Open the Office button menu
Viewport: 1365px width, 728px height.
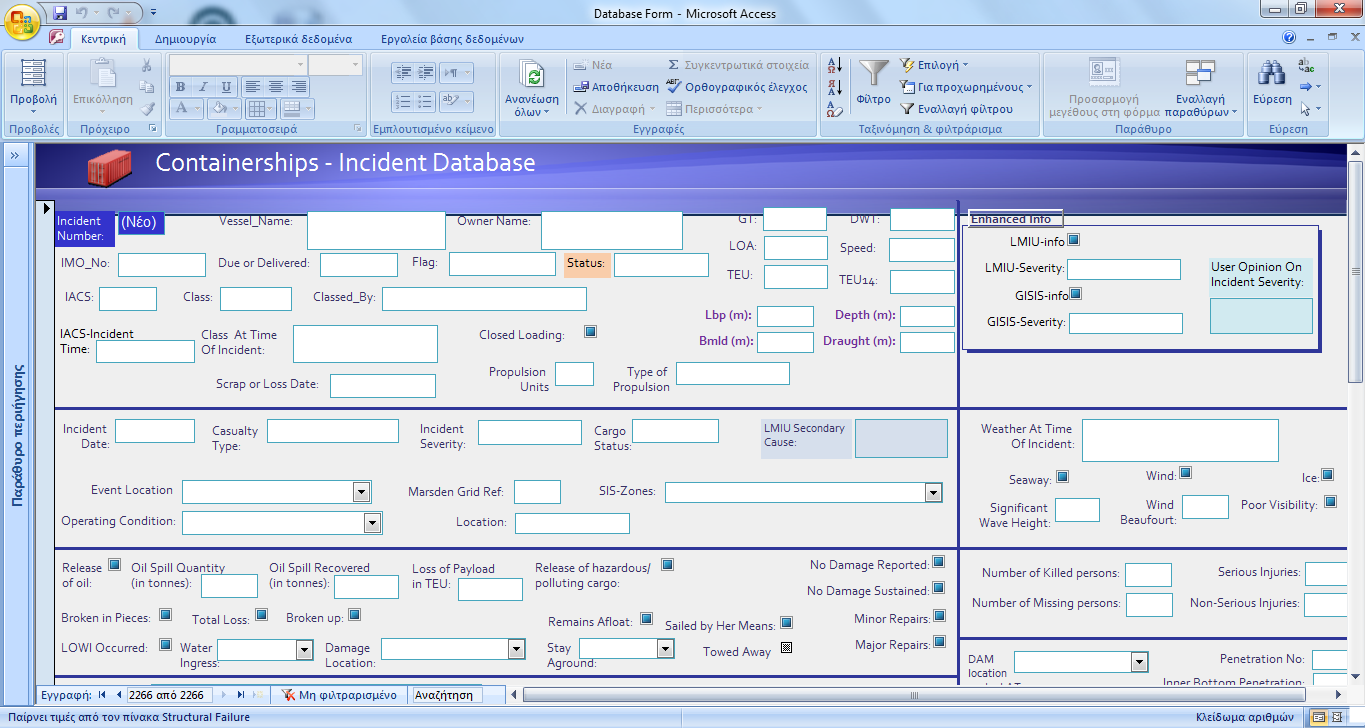click(x=24, y=21)
